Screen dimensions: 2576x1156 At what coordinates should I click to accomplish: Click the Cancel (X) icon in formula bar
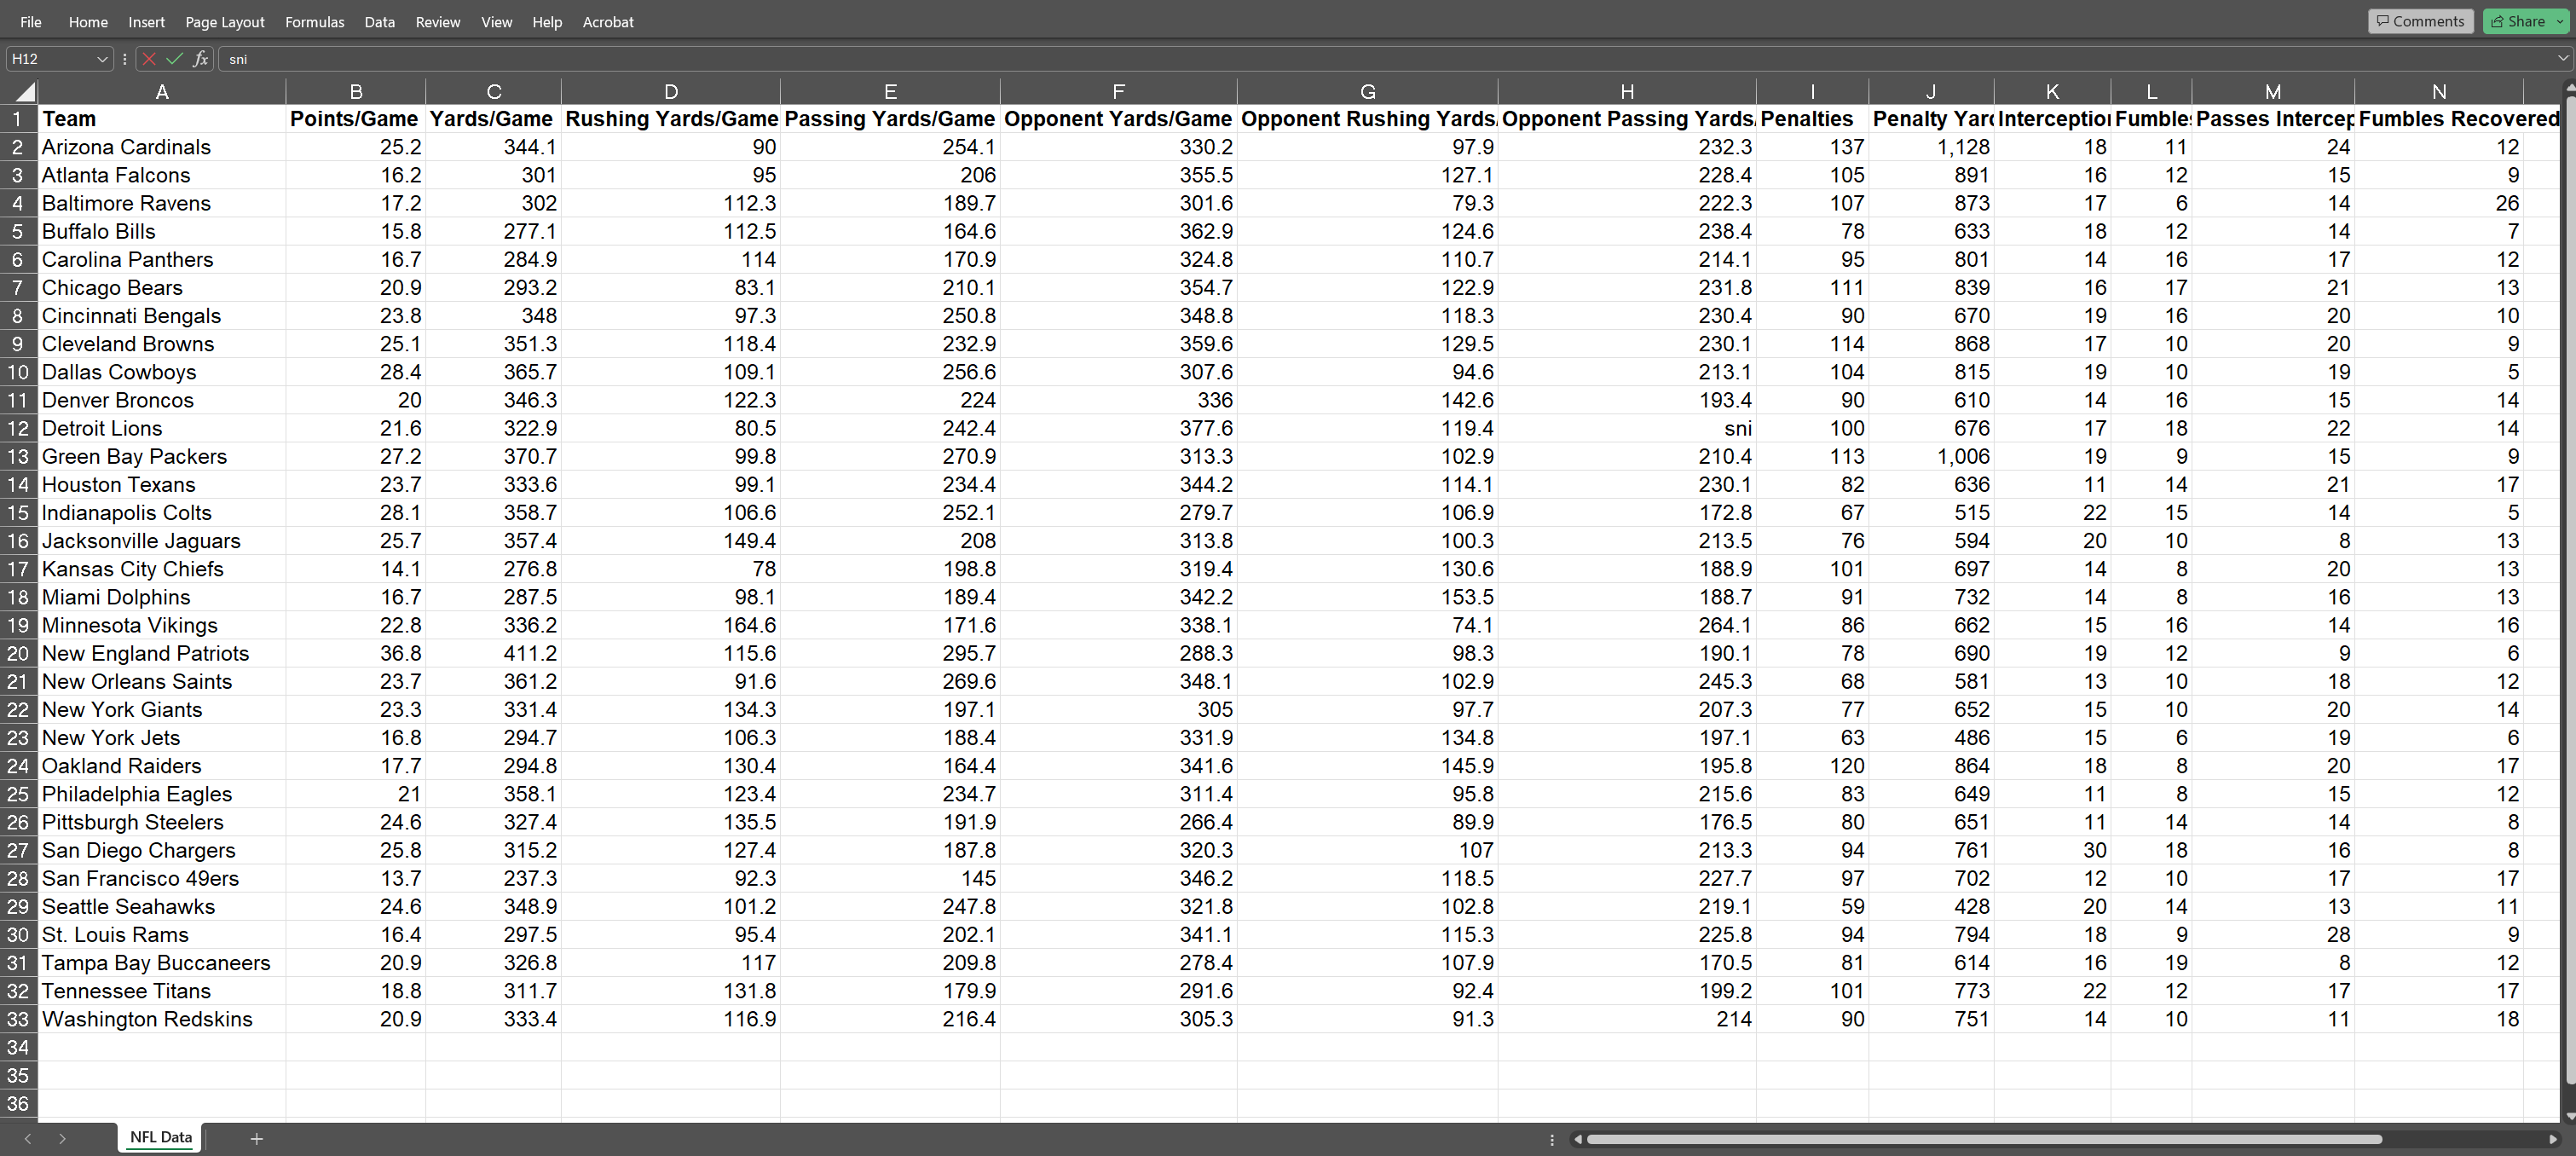pyautogui.click(x=148, y=58)
